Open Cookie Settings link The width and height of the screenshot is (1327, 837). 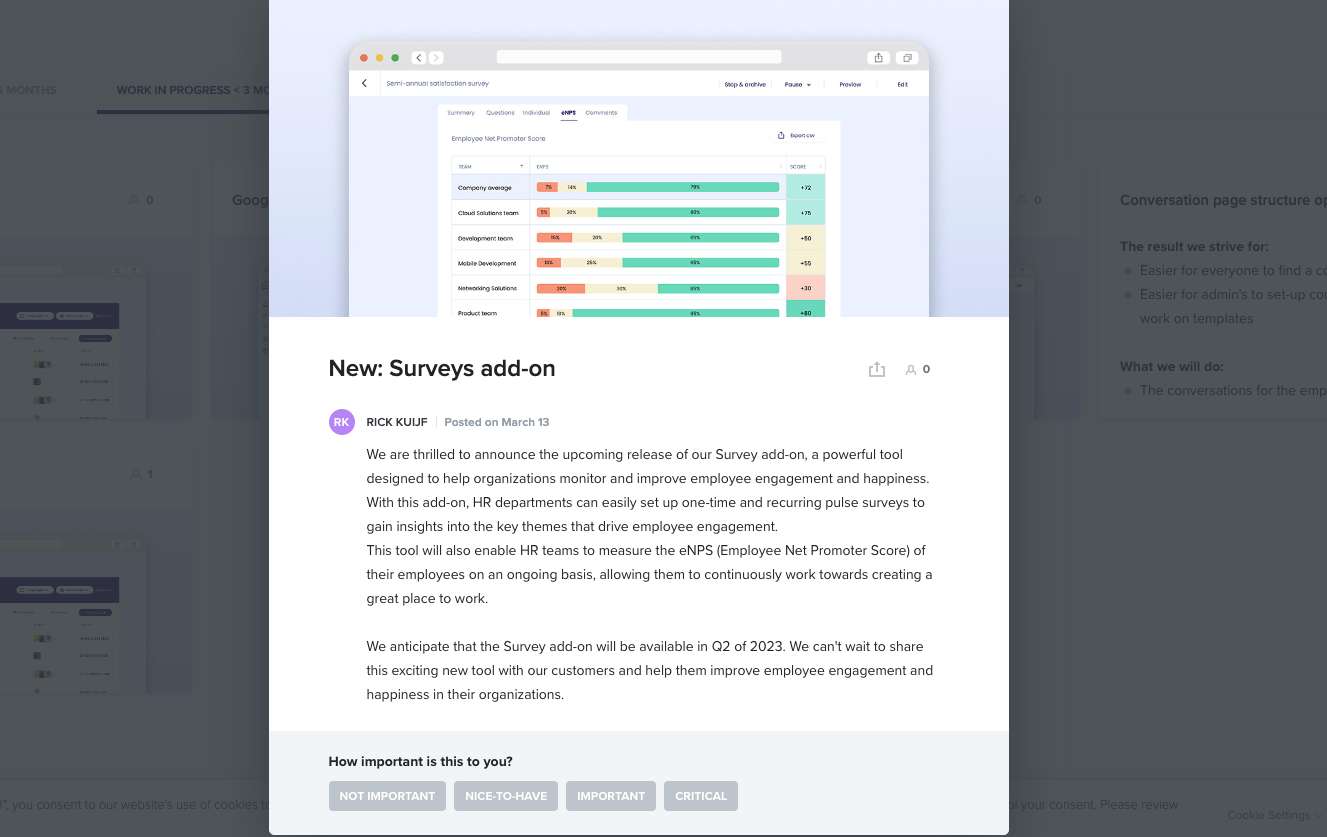click(x=1268, y=815)
